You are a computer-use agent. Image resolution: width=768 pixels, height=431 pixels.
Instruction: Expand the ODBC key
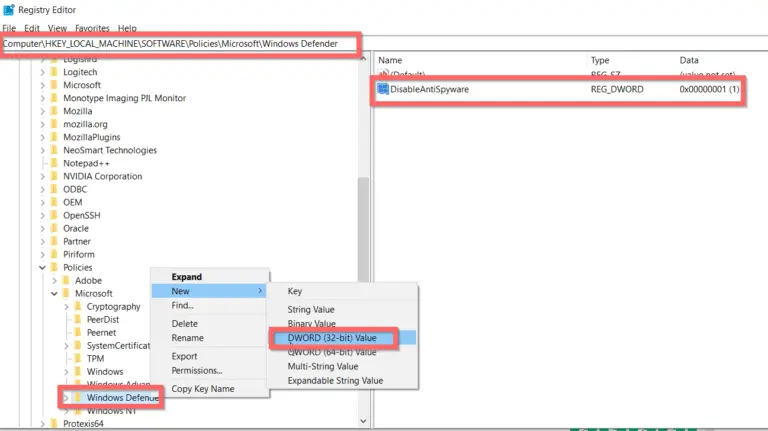pos(42,190)
